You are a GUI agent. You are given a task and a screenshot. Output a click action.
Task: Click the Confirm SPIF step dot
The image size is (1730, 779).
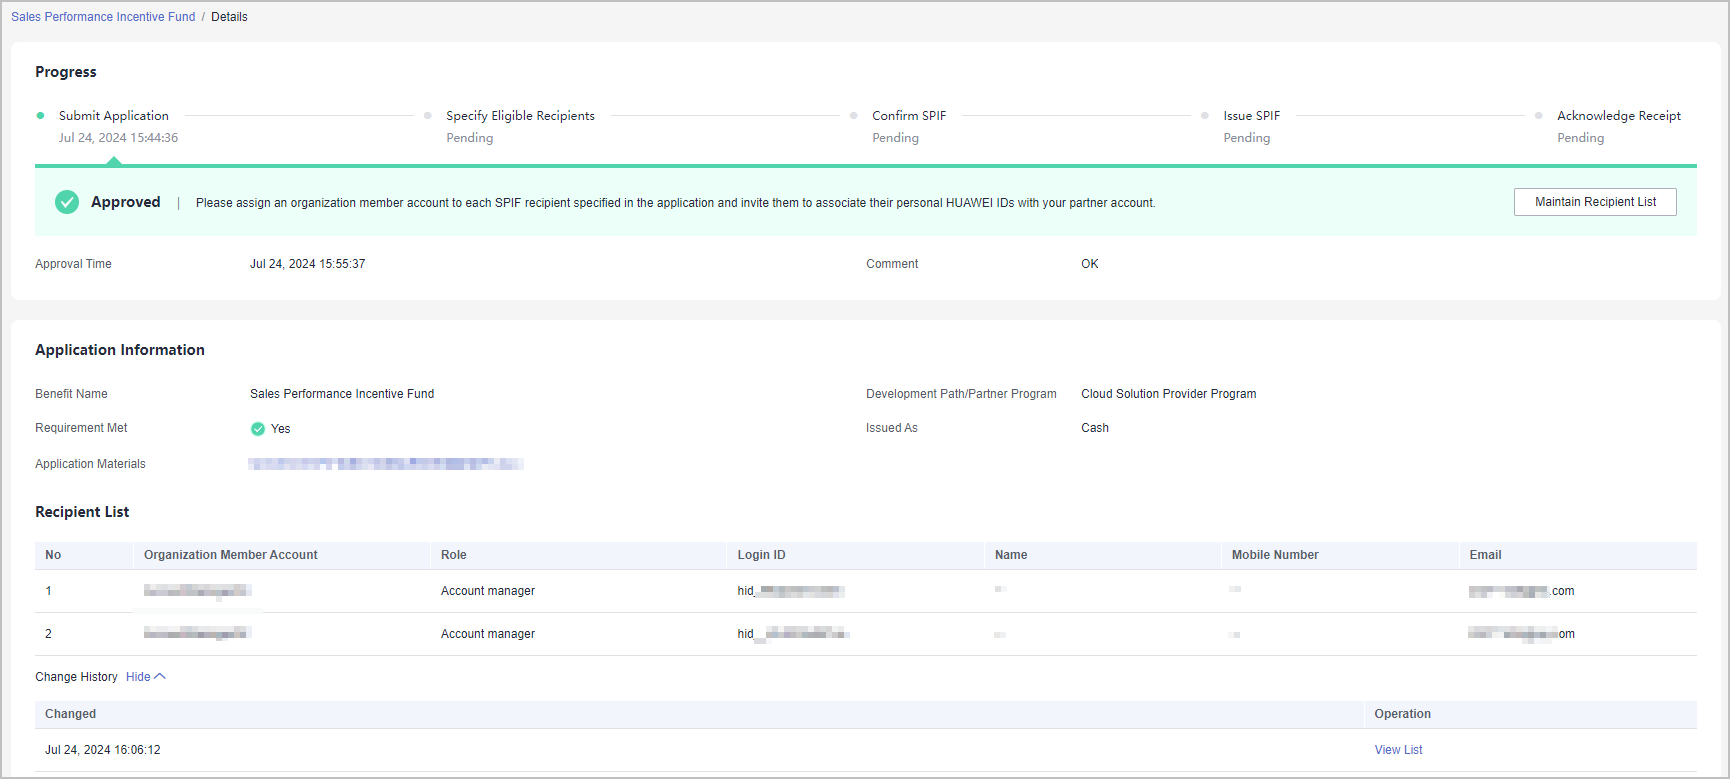click(853, 116)
